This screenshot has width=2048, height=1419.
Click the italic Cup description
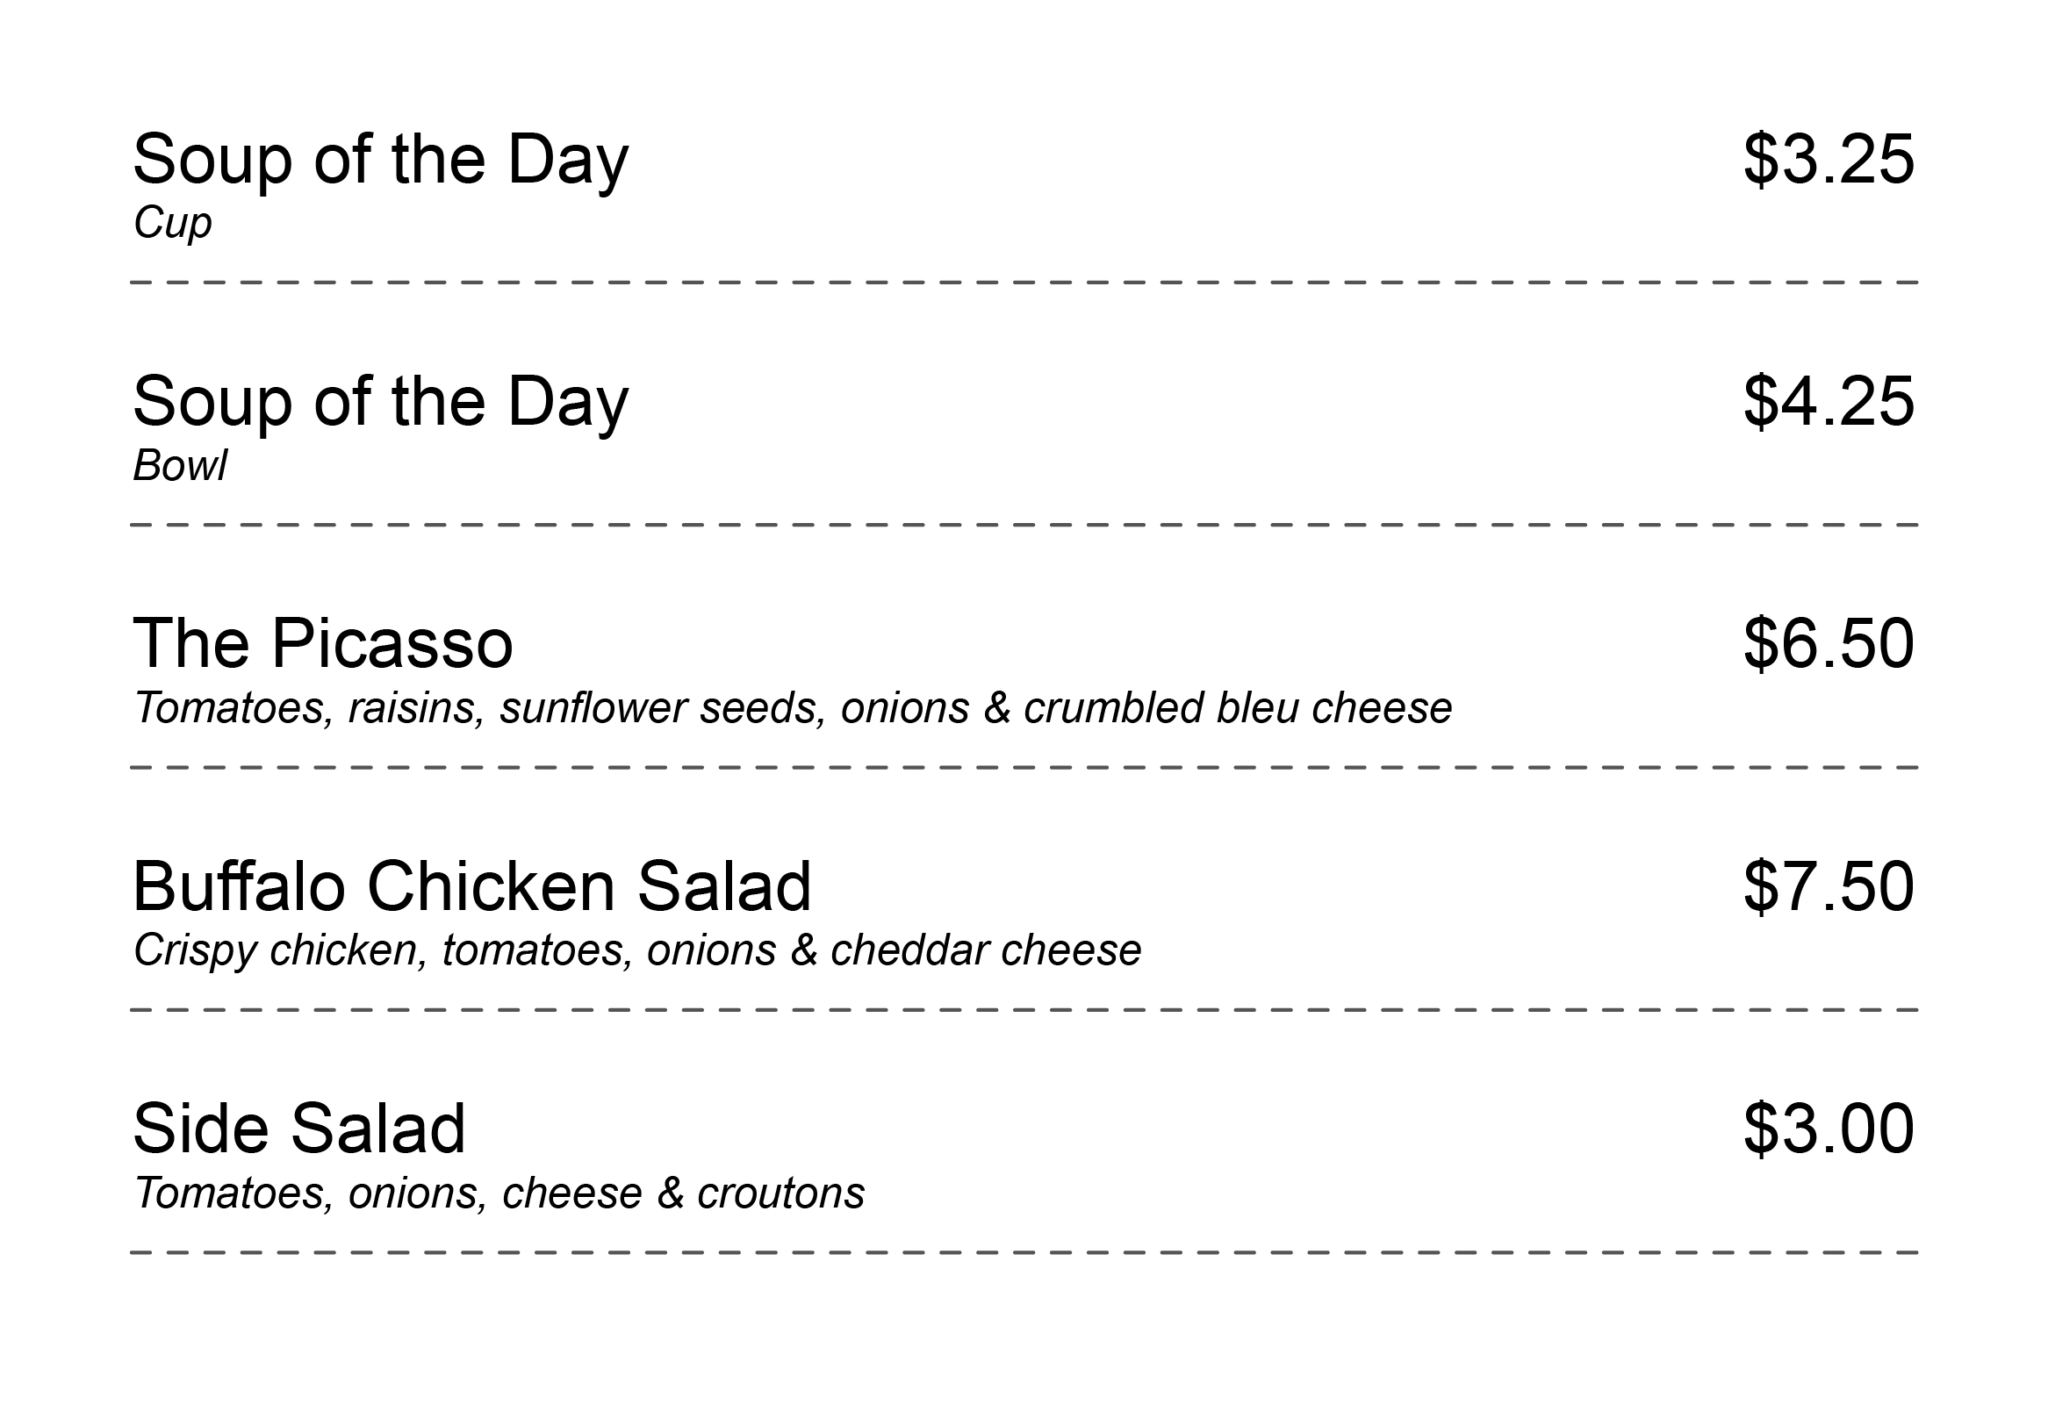coord(173,223)
